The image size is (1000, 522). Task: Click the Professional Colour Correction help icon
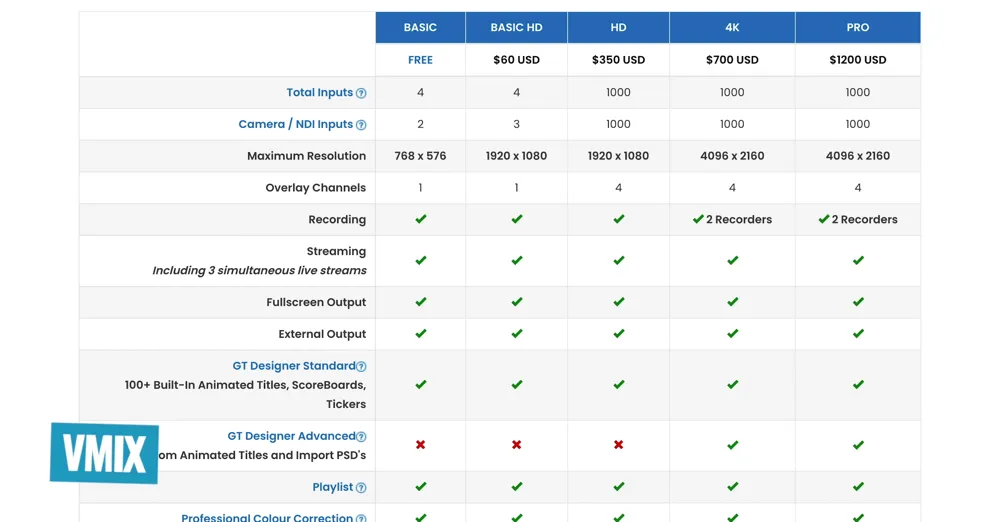tap(361, 518)
